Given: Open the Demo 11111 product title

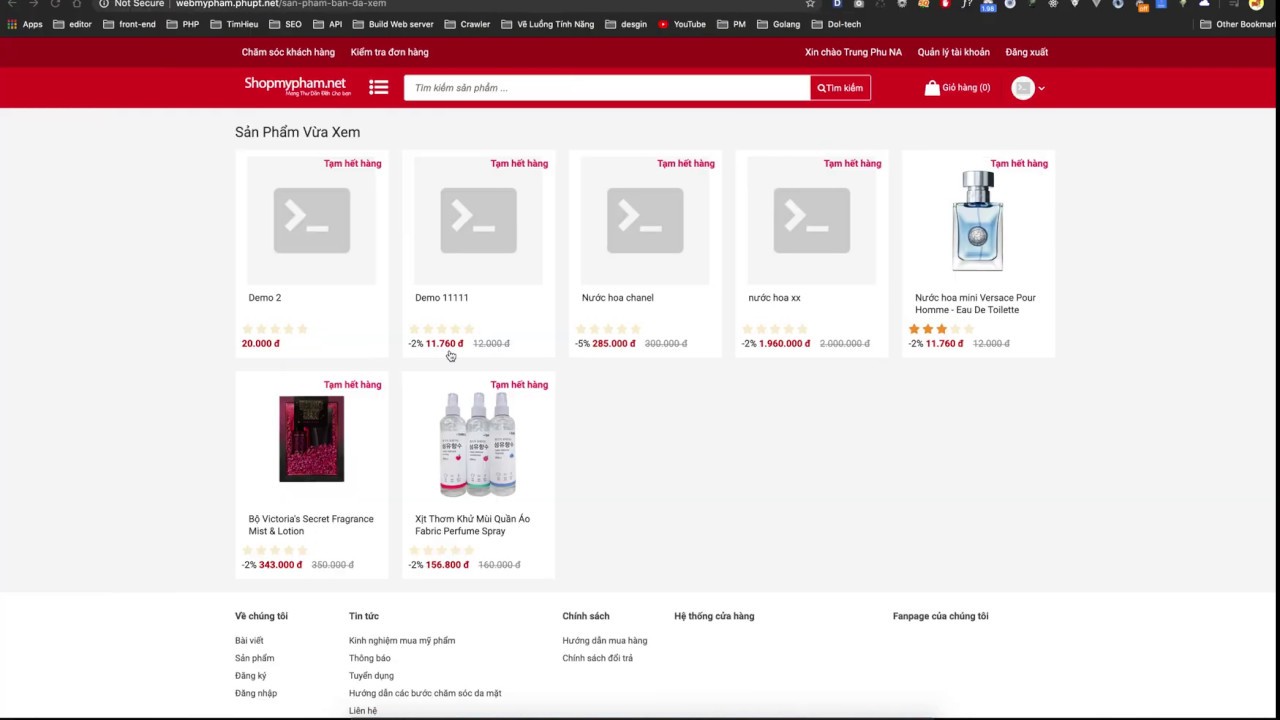Looking at the screenshot, I should point(442,298).
